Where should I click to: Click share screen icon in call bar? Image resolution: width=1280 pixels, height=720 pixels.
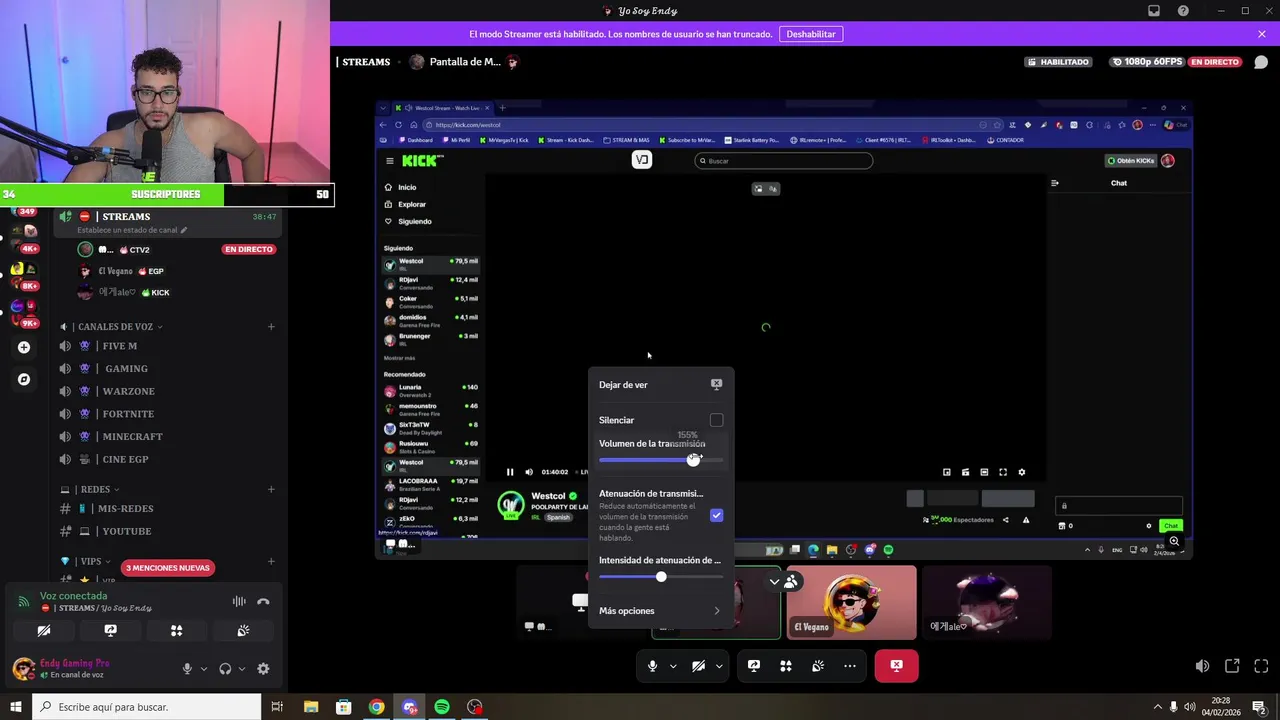pyautogui.click(x=754, y=666)
